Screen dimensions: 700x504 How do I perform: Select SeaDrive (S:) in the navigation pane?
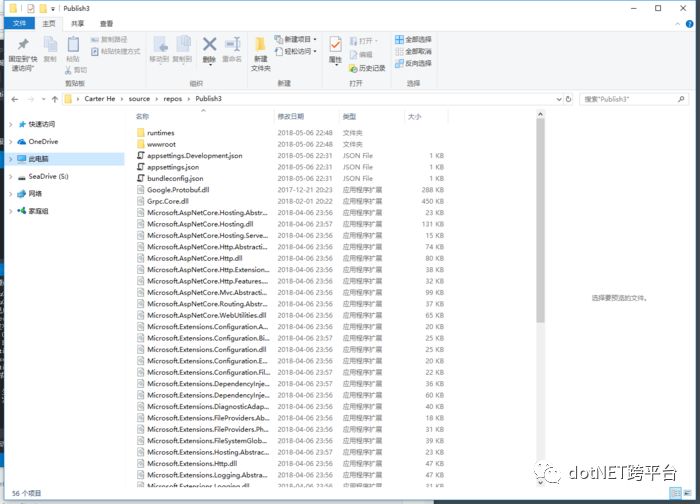48,177
